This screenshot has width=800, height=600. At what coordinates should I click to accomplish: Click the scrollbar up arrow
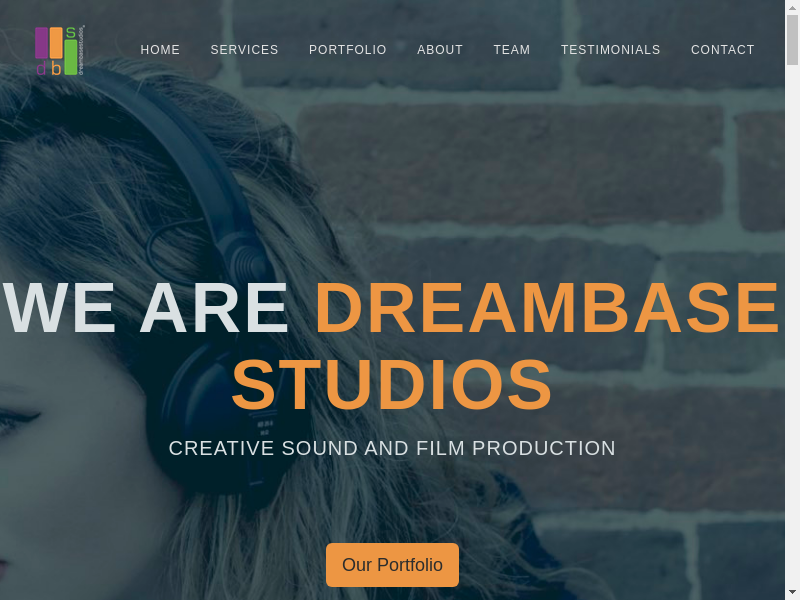(792, 7)
